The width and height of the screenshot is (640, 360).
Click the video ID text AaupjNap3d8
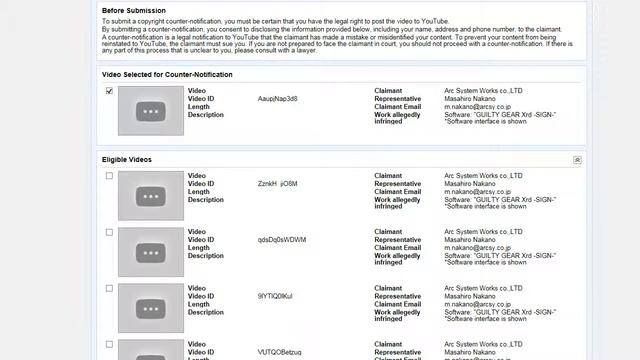278,99
